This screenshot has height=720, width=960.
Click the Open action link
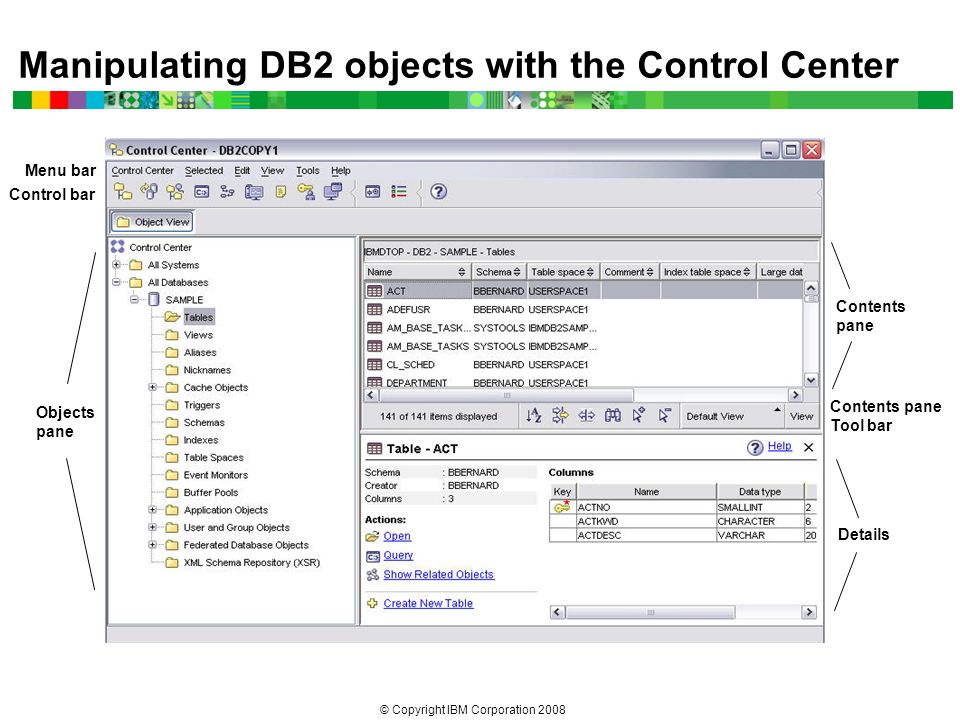397,536
